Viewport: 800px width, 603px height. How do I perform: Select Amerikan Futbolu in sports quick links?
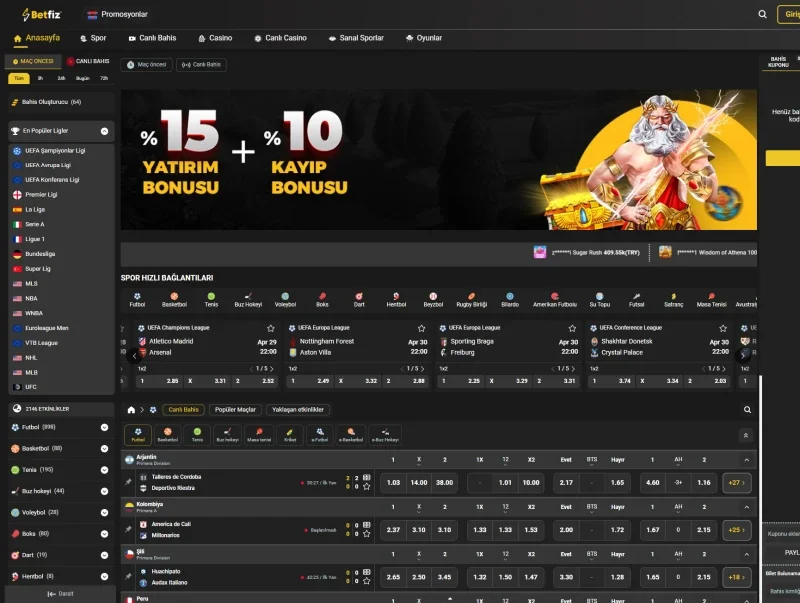pyautogui.click(x=555, y=300)
